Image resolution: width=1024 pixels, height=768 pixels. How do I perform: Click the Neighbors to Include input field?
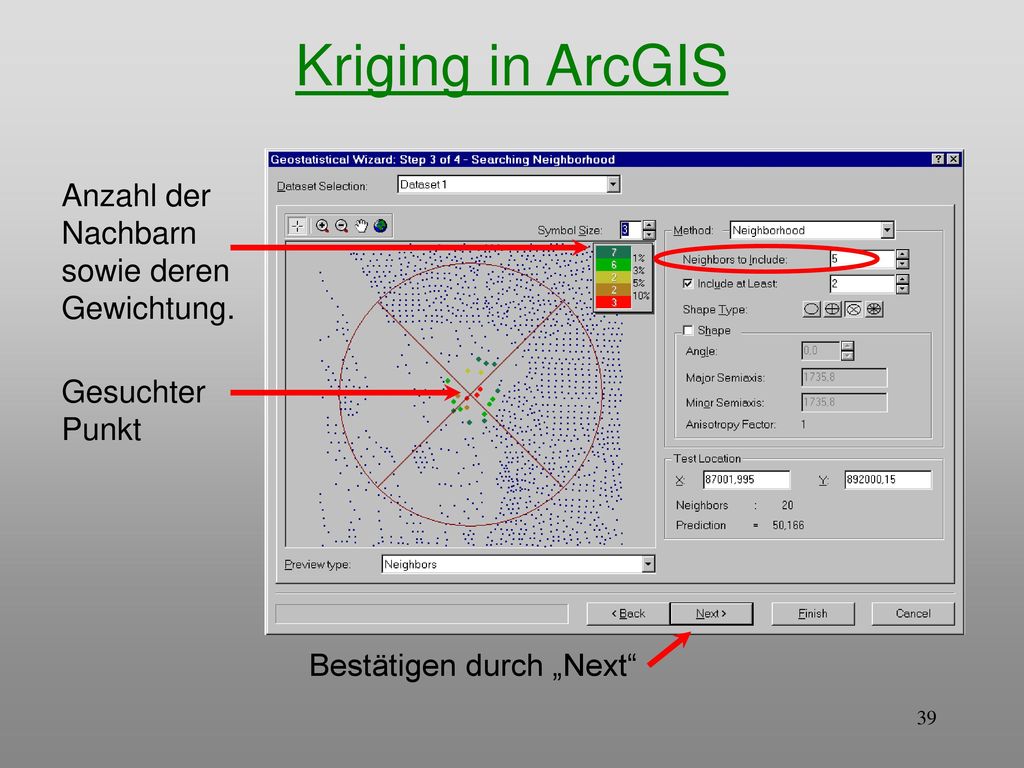(862, 259)
